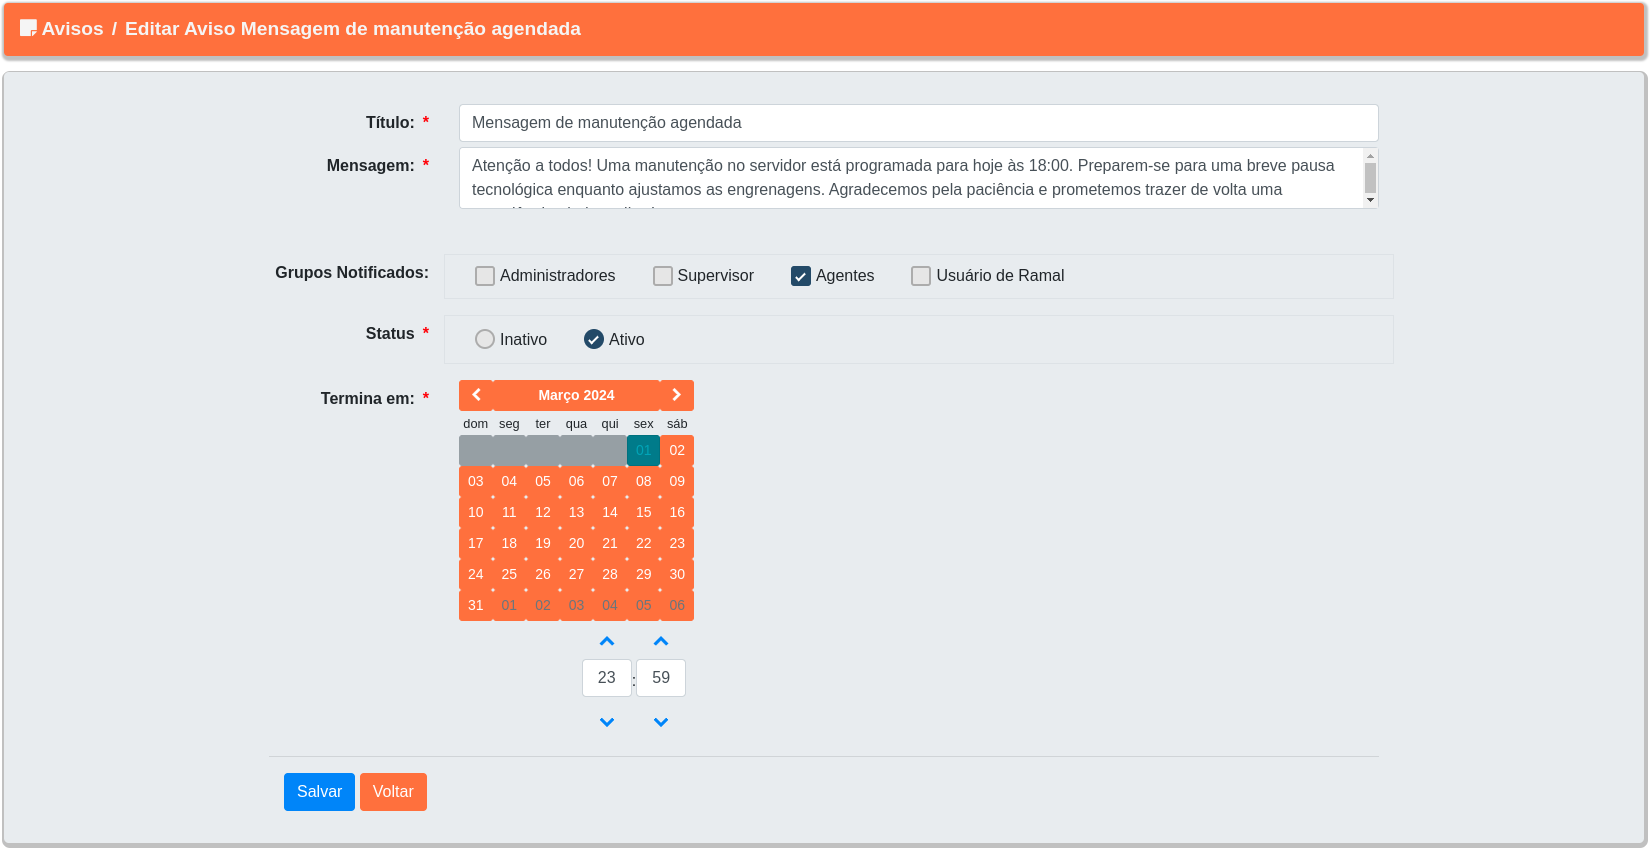Save the notice with Salvar
Viewport: 1651px width, 851px height.
[x=319, y=792]
